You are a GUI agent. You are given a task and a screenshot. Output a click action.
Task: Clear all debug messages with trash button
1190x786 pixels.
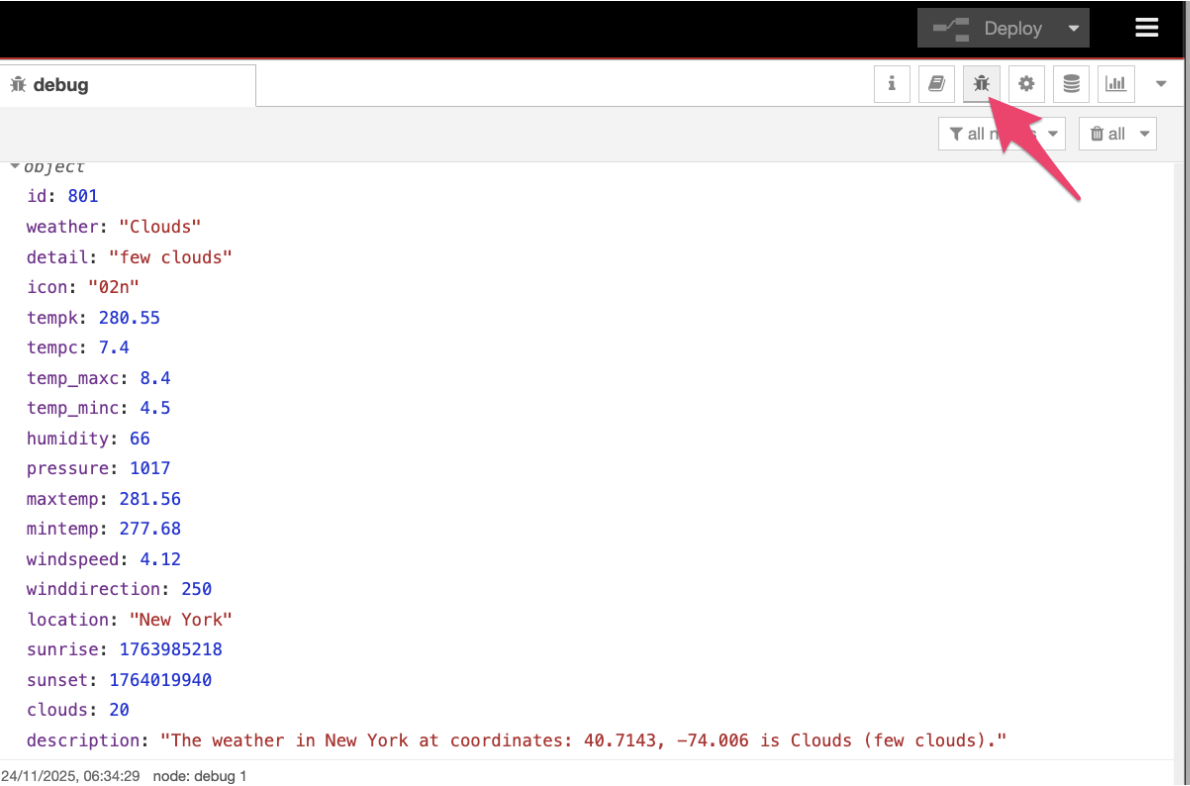coord(1107,134)
